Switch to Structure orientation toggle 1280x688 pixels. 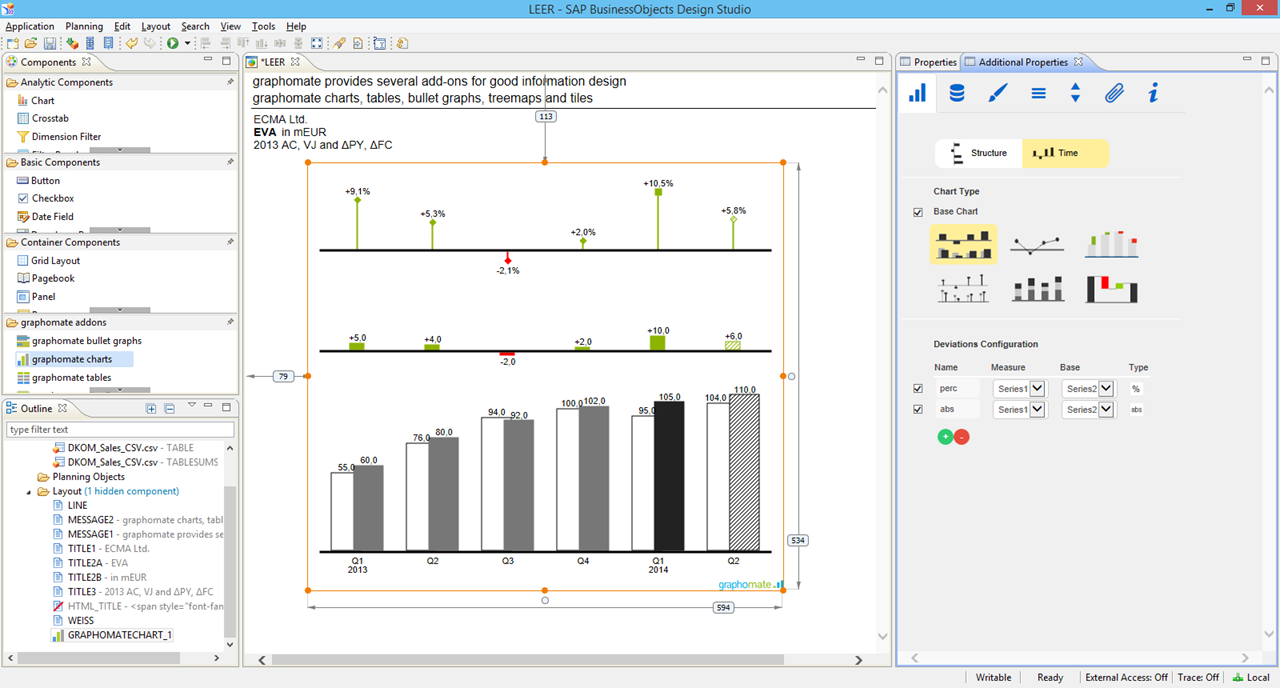pos(978,153)
